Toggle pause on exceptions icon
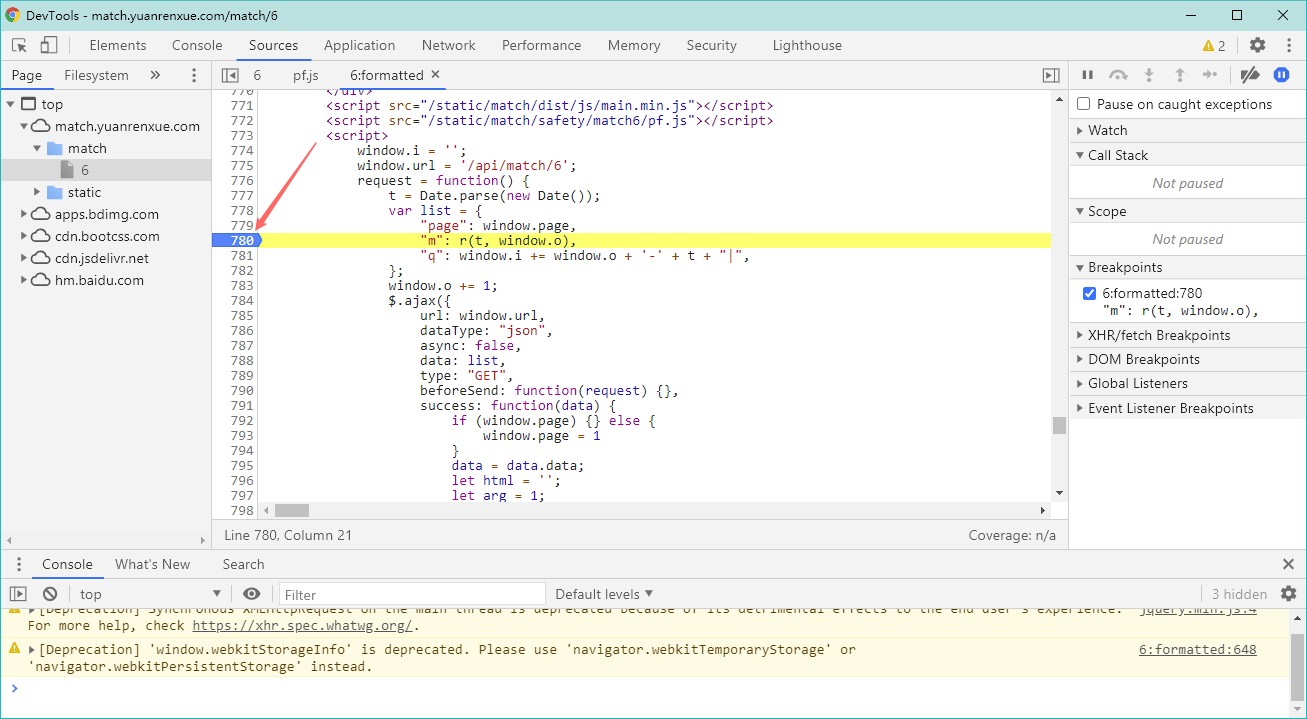Screen dimensions: 1307x719 pyautogui.click(x=1281, y=75)
